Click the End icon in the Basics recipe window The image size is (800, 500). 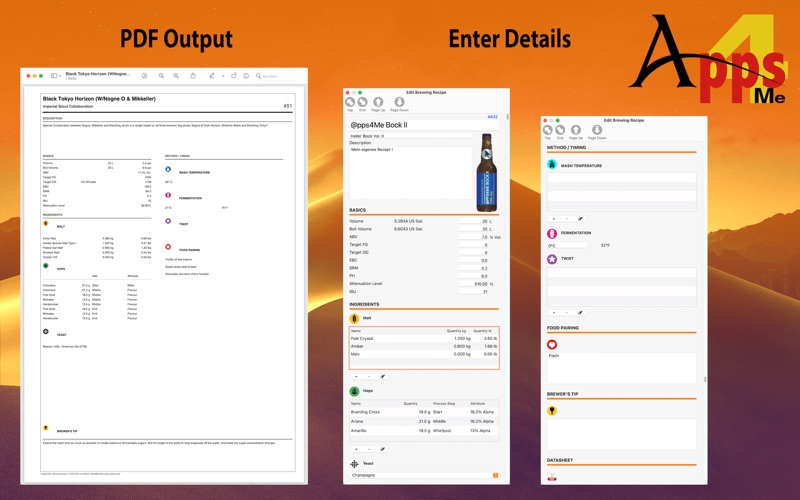(362, 102)
